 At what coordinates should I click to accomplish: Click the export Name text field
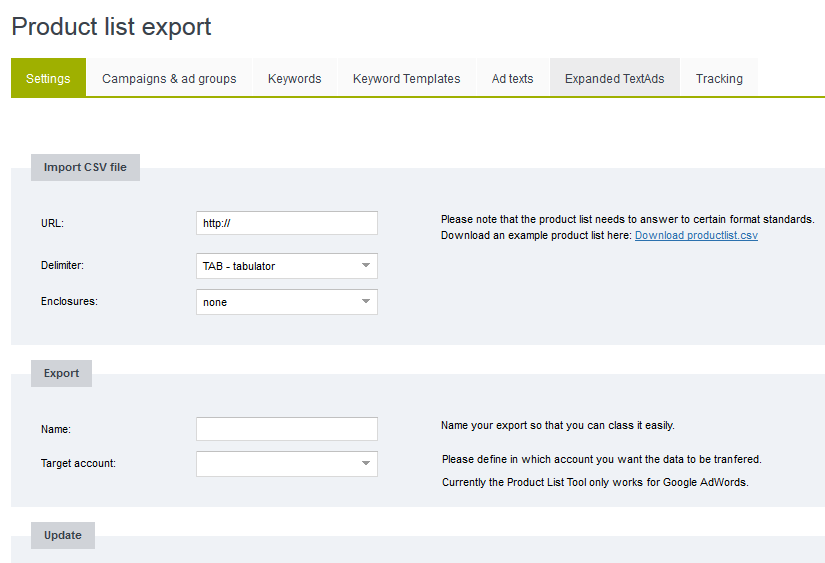point(286,429)
